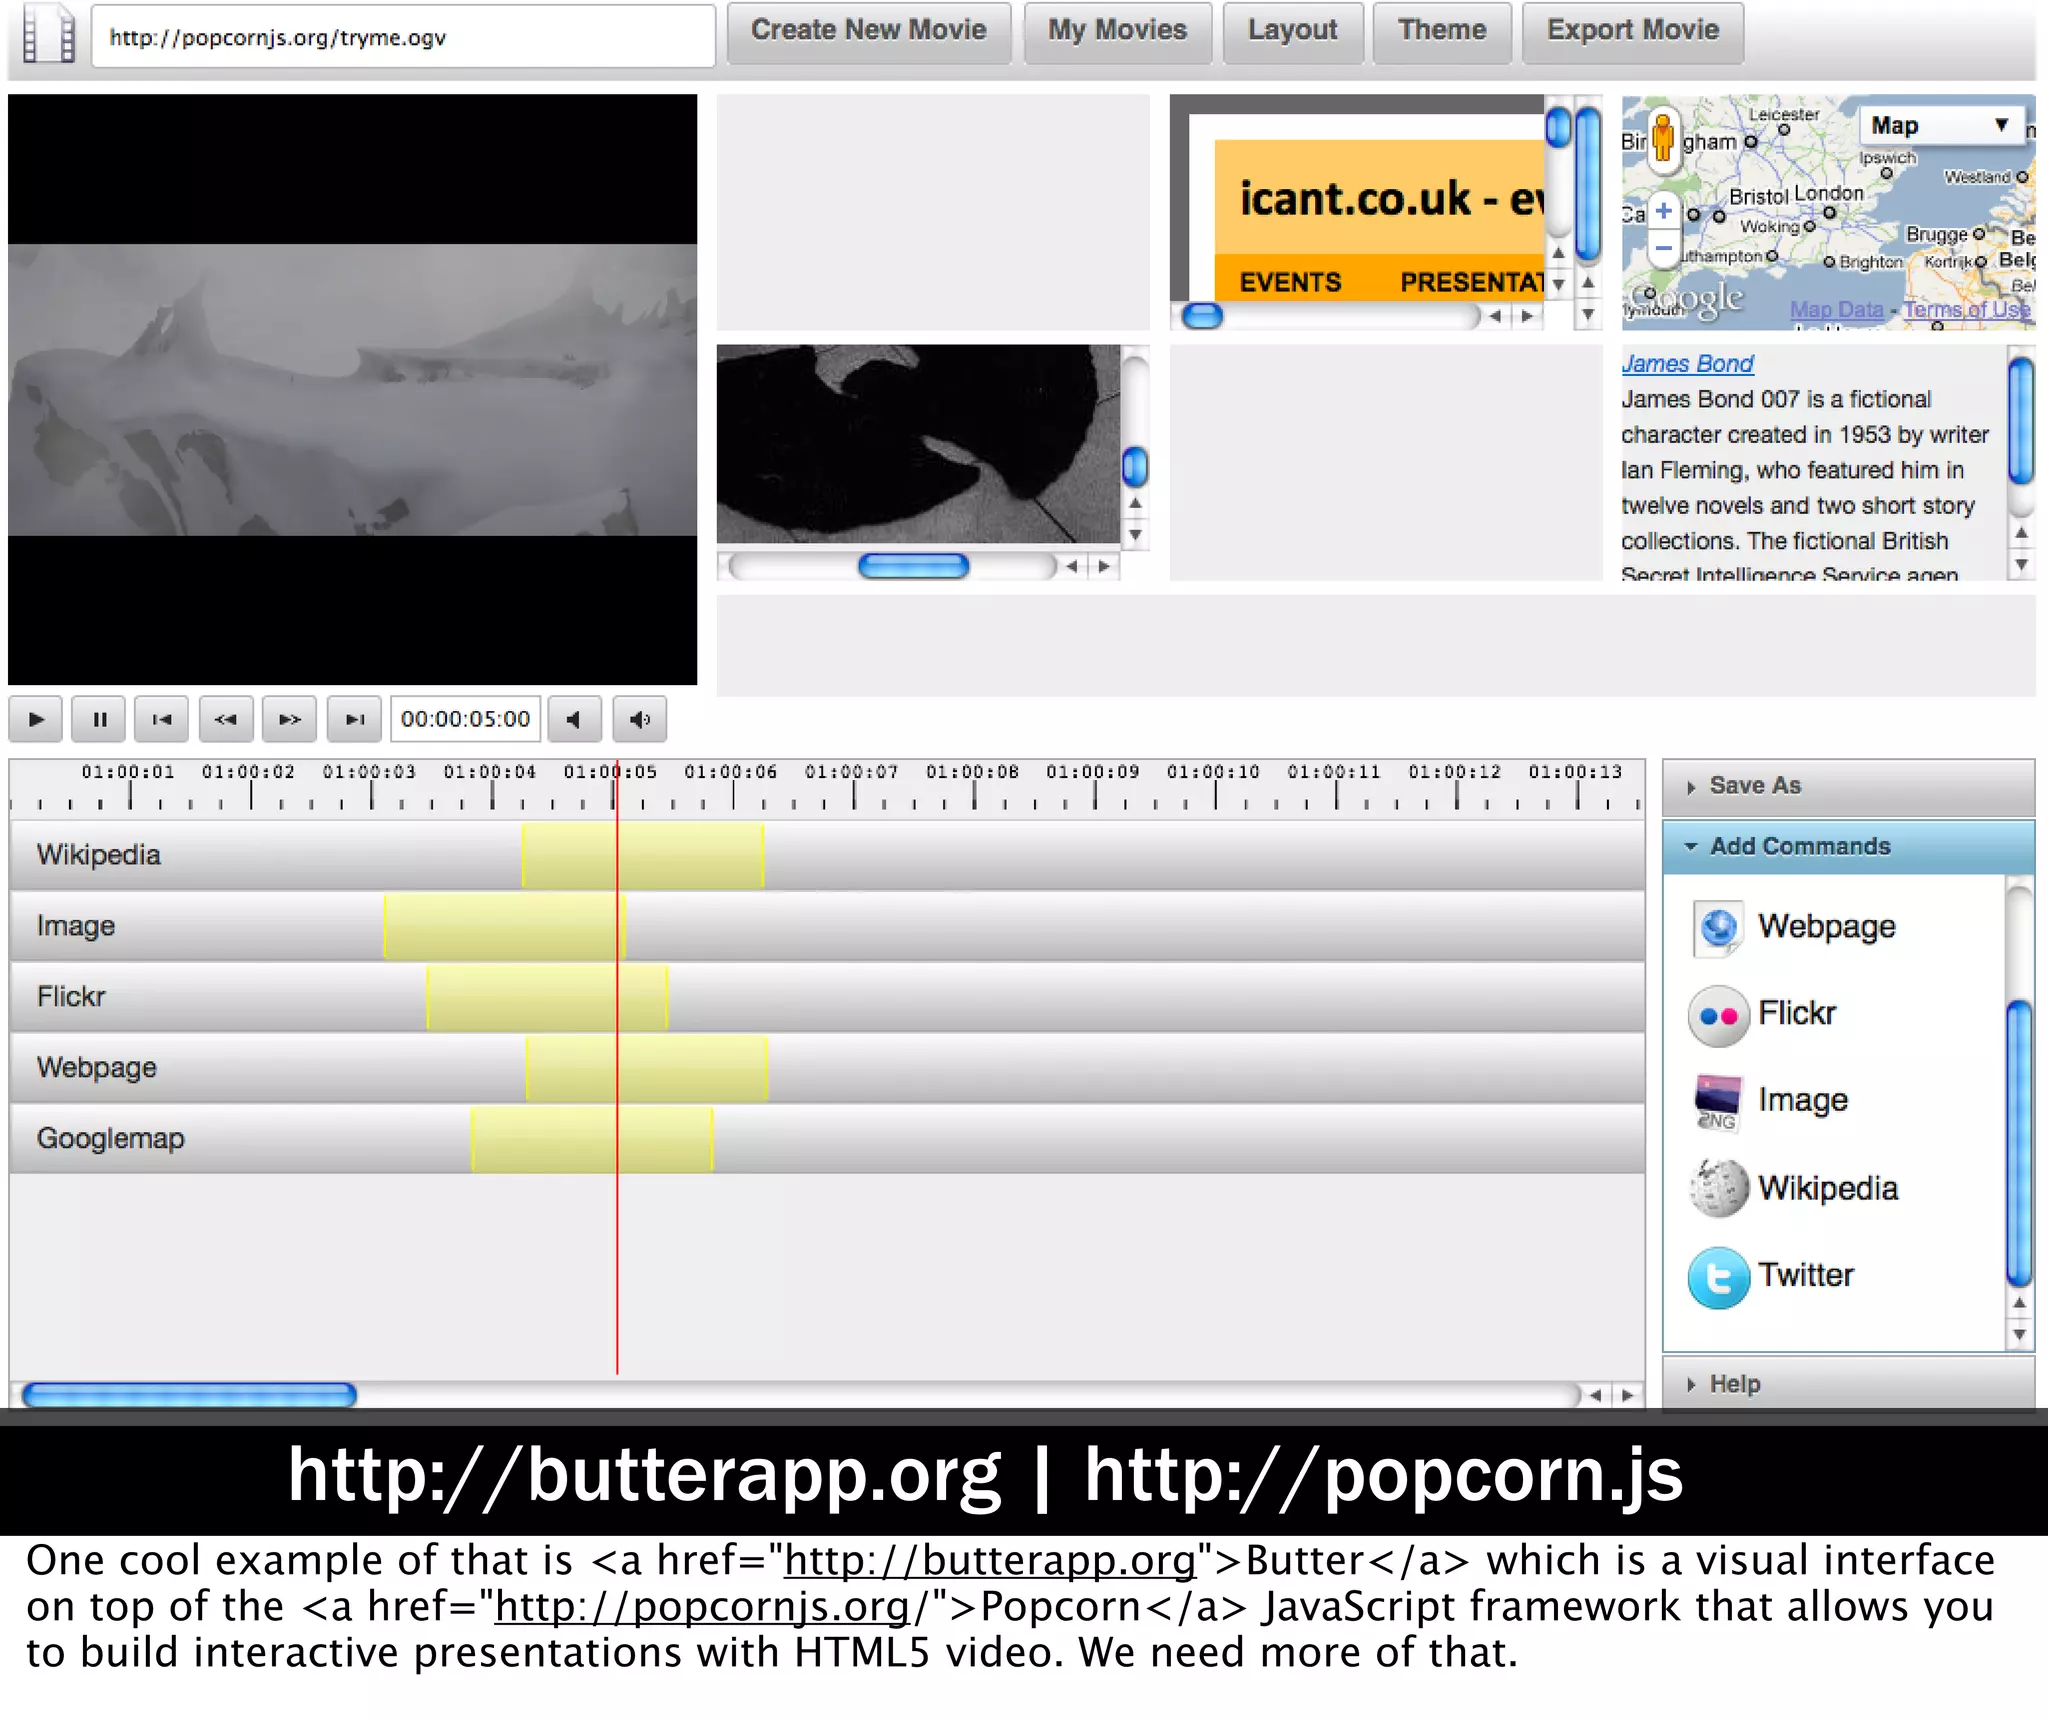Click the Add Commands vertical scrollbar thumb
Viewport: 2048px width, 1720px height.
tap(2020, 1143)
